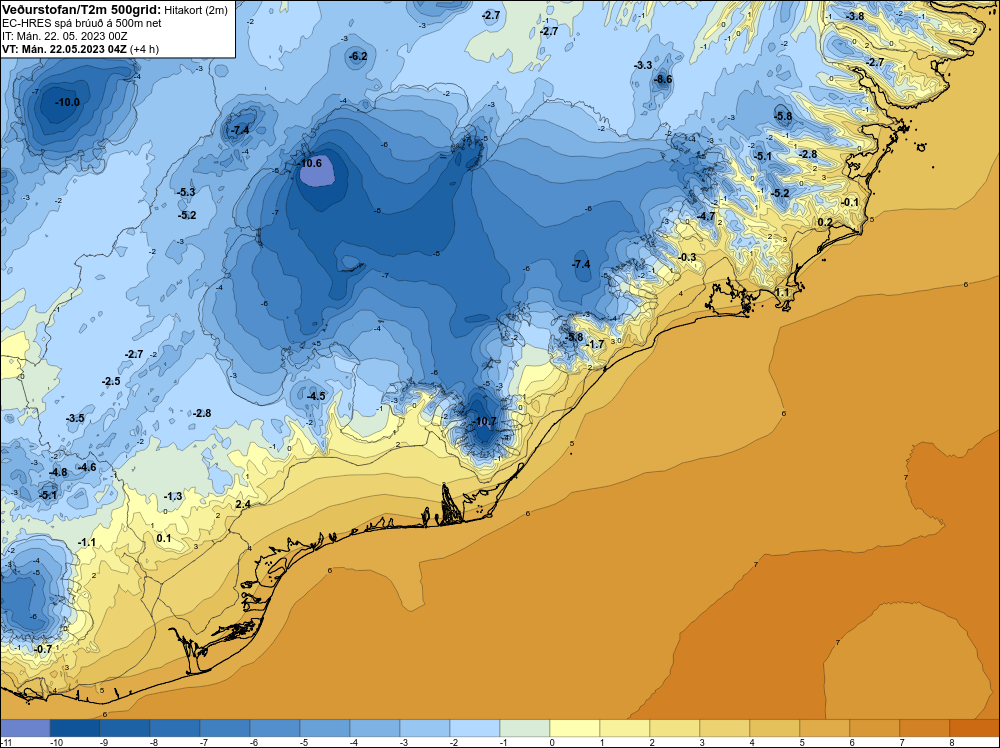Click the -1.3 temperature label
Viewport: 1000px width, 748px height.
click(x=173, y=496)
